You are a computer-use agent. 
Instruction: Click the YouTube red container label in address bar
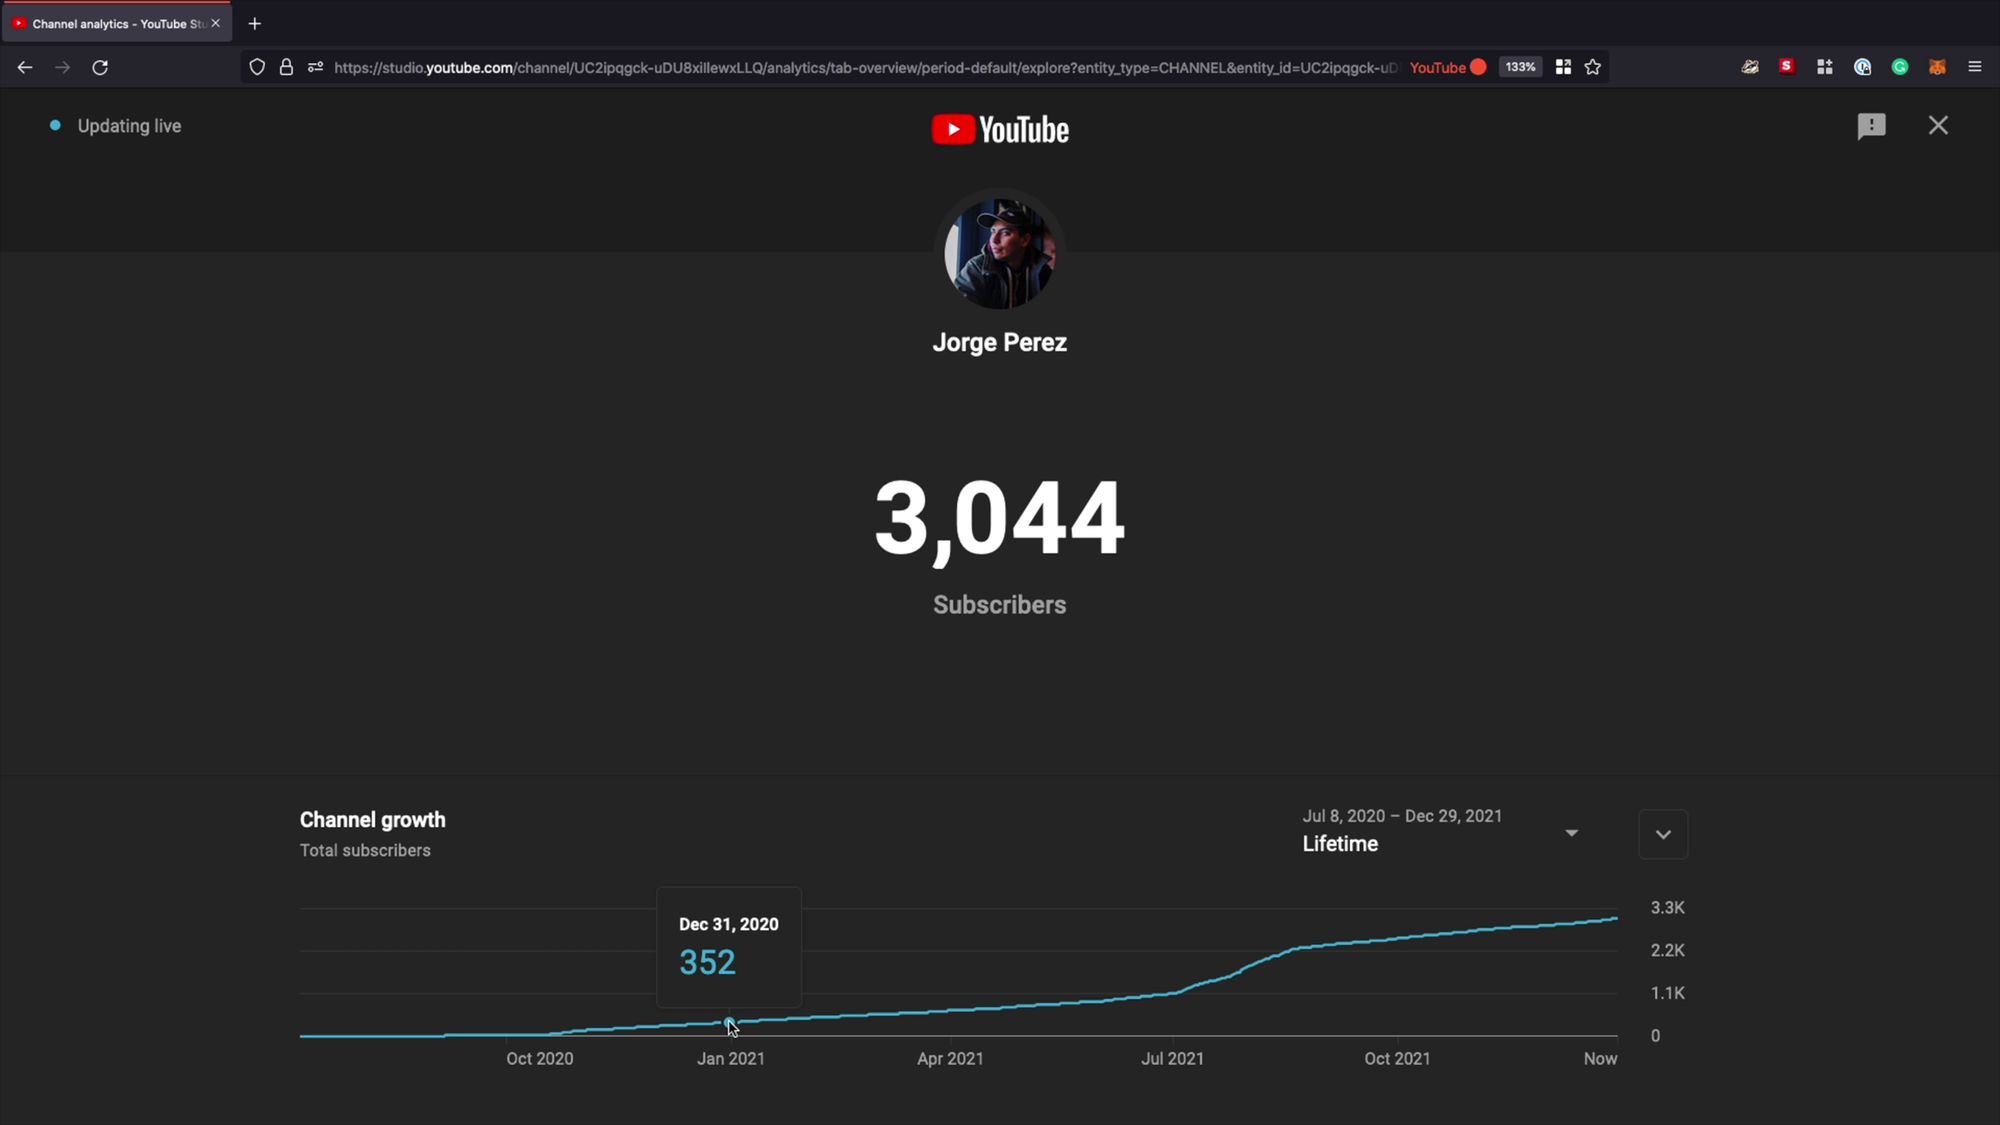1447,67
